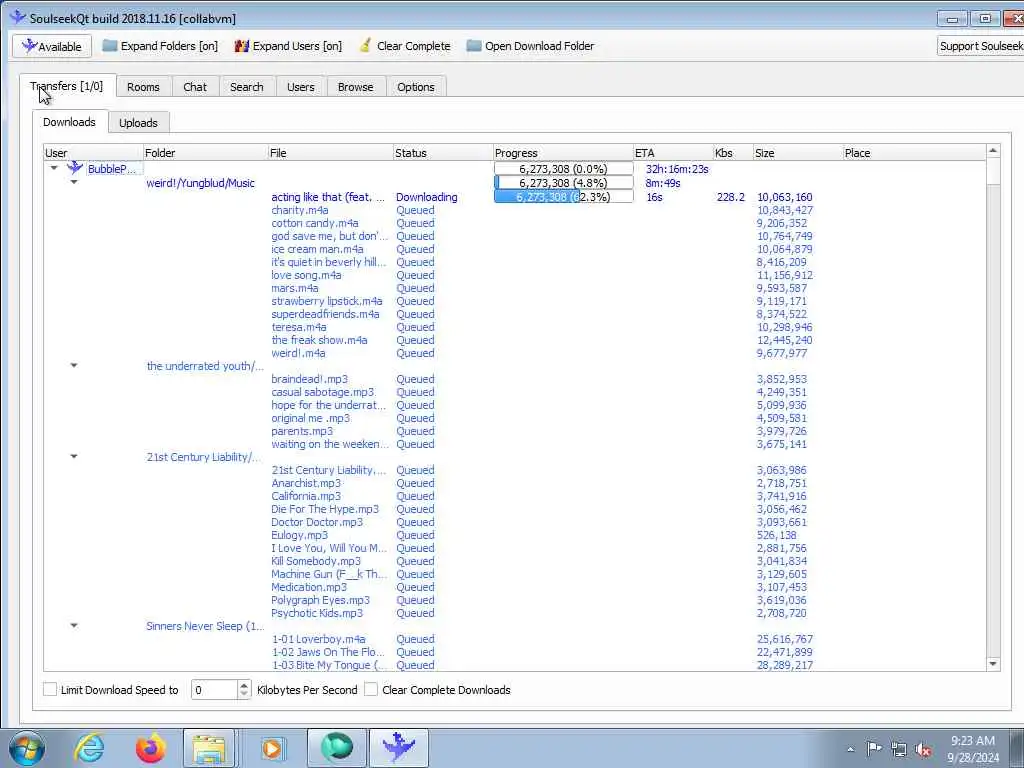The width and height of the screenshot is (1024, 768).
Task: Show hidden system tray icons arrow
Action: coord(850,749)
